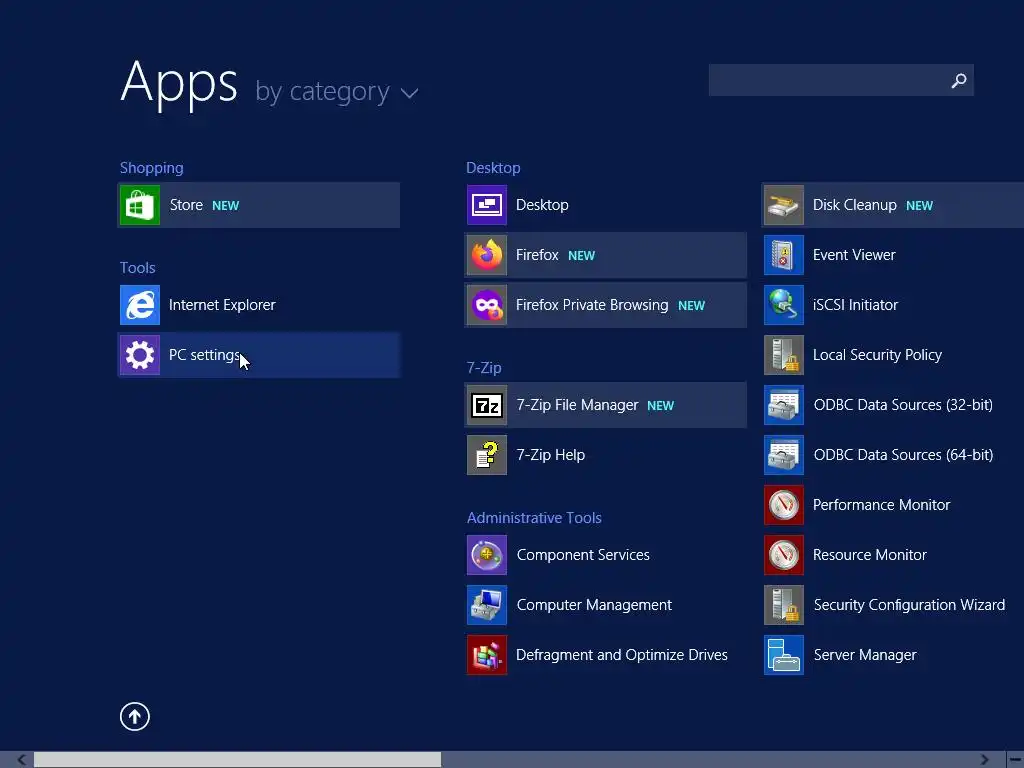
Task: Click the 'Local Security Policy' label text
Action: coord(877,355)
